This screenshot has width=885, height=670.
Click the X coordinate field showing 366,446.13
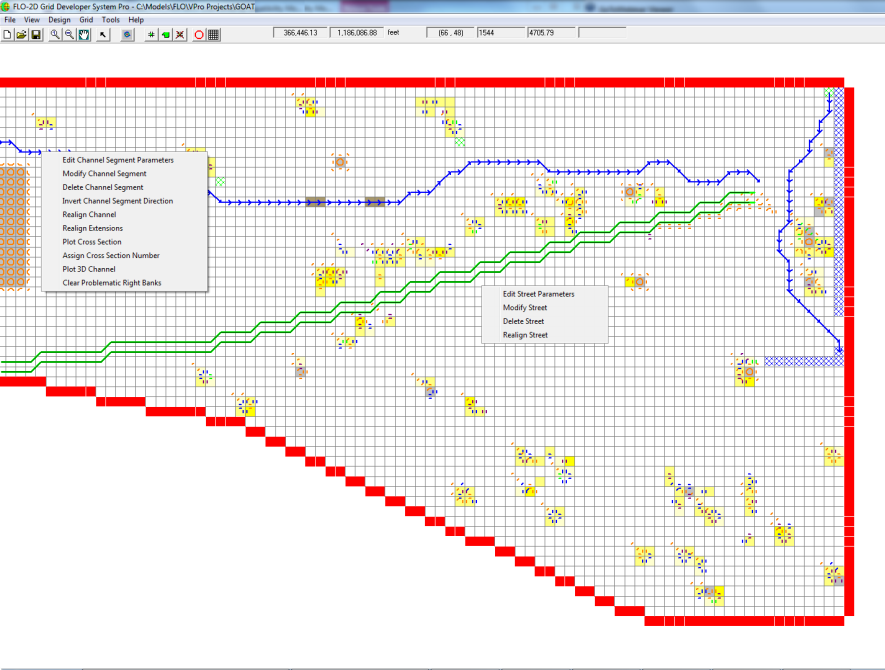[300, 33]
